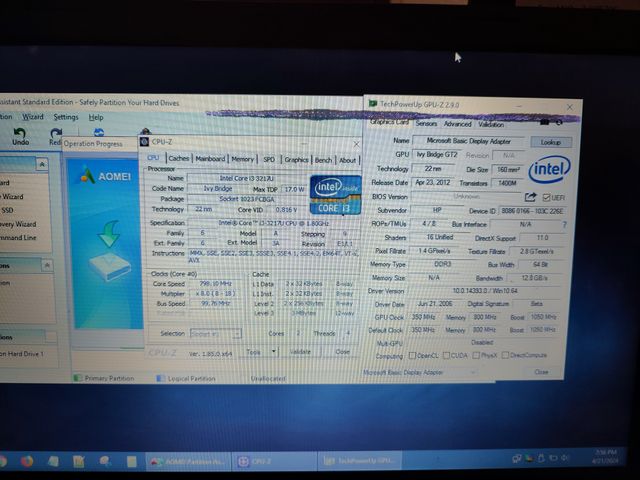Switch to the Memory tab in CPU-Z
Screen dimensions: 640x480
click(242, 159)
